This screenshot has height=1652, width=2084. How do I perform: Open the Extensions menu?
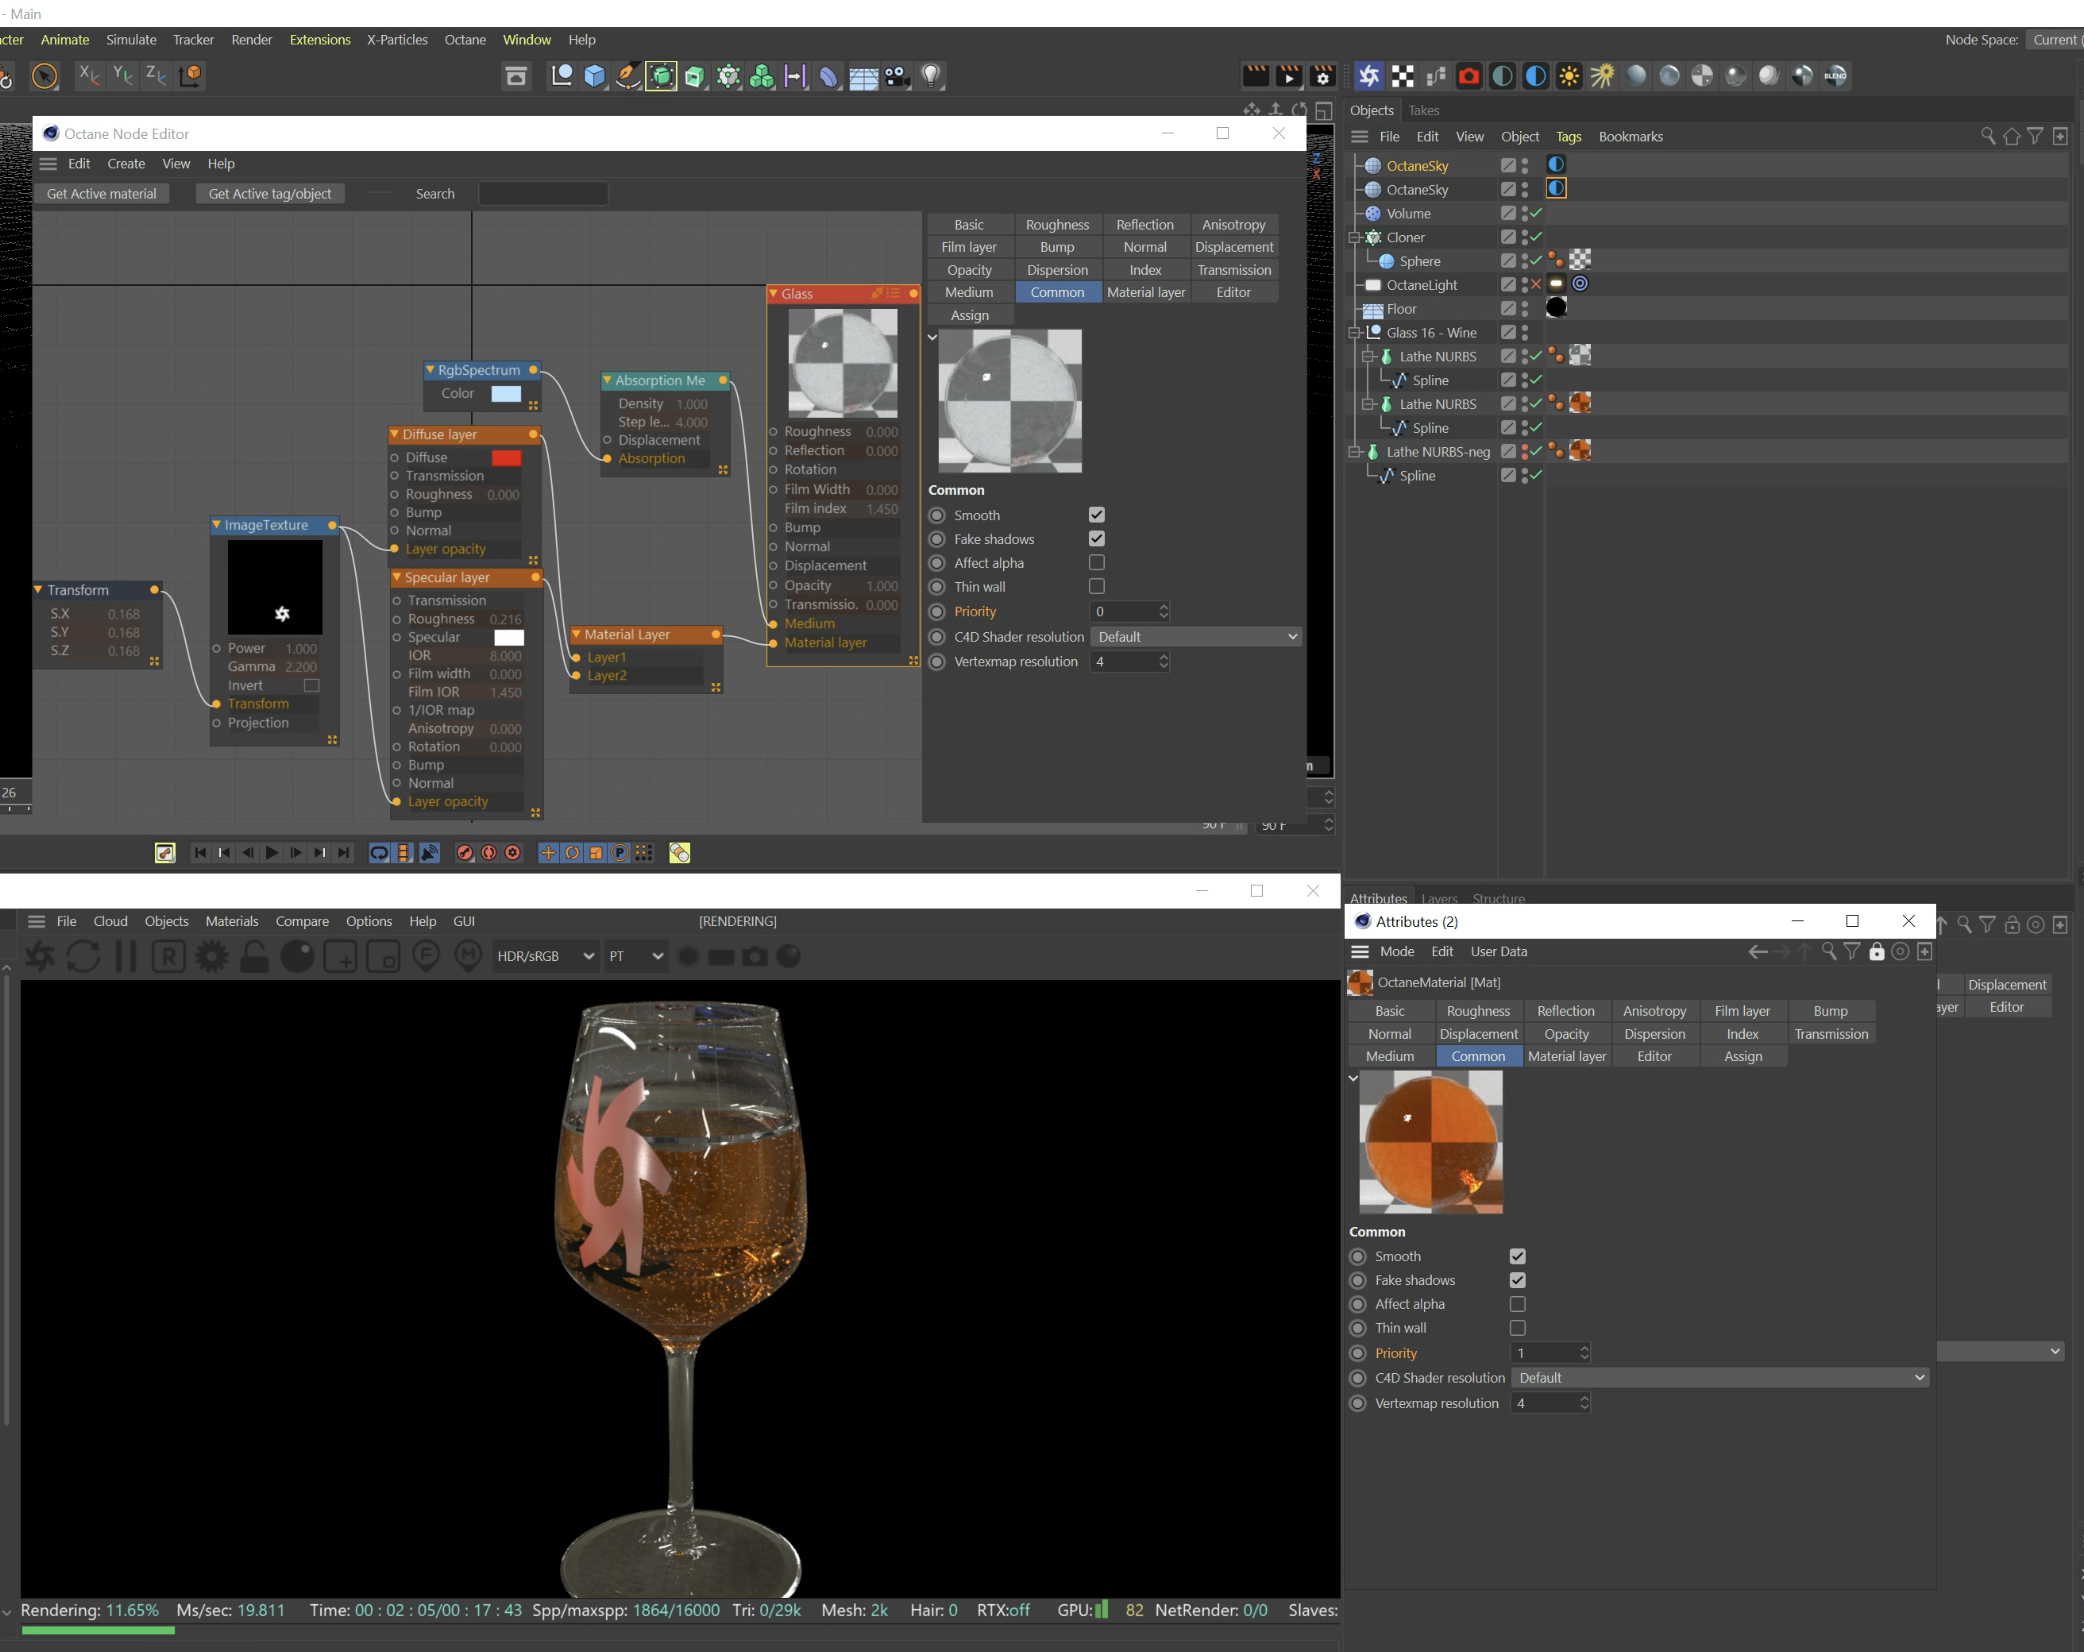click(x=320, y=40)
